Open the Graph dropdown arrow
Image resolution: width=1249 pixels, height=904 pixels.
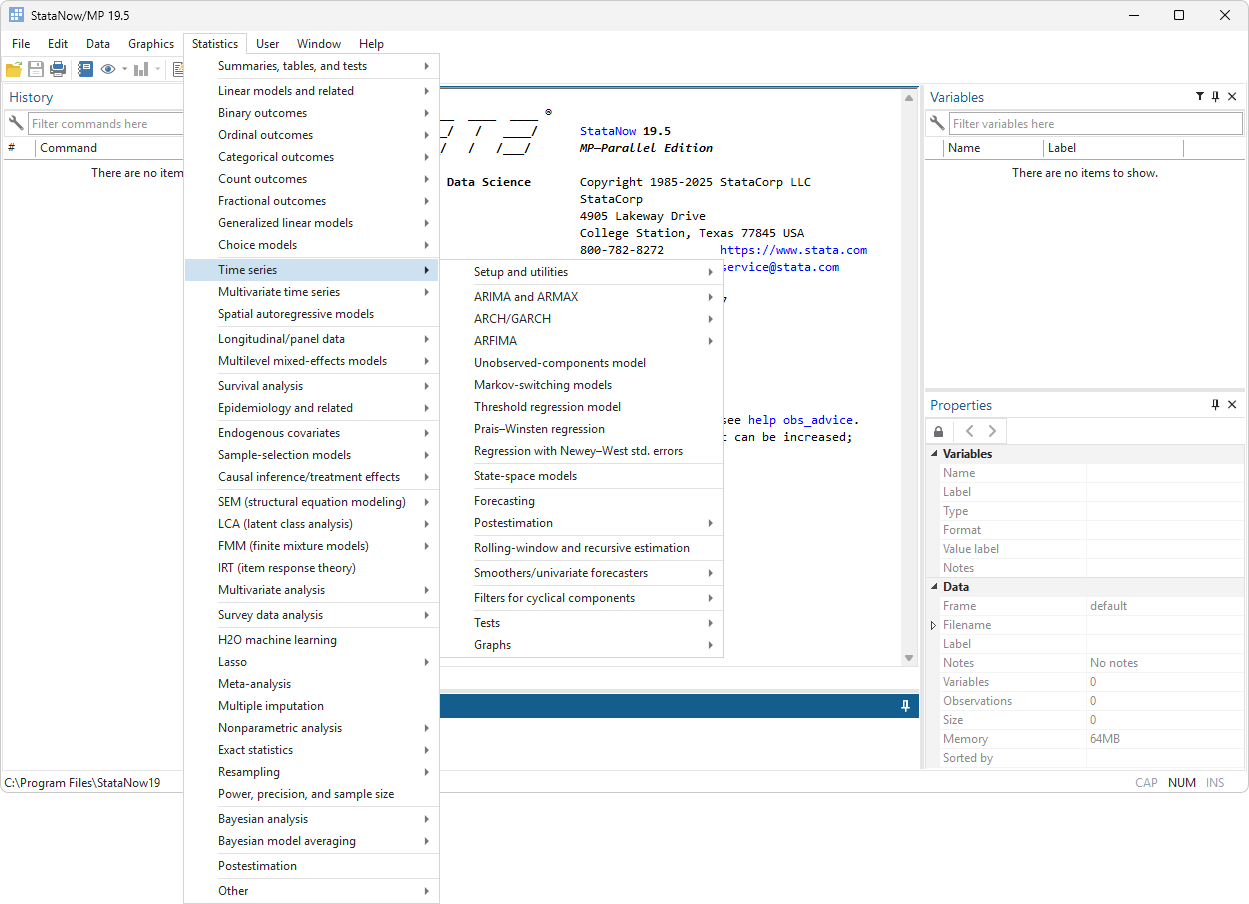pos(158,69)
